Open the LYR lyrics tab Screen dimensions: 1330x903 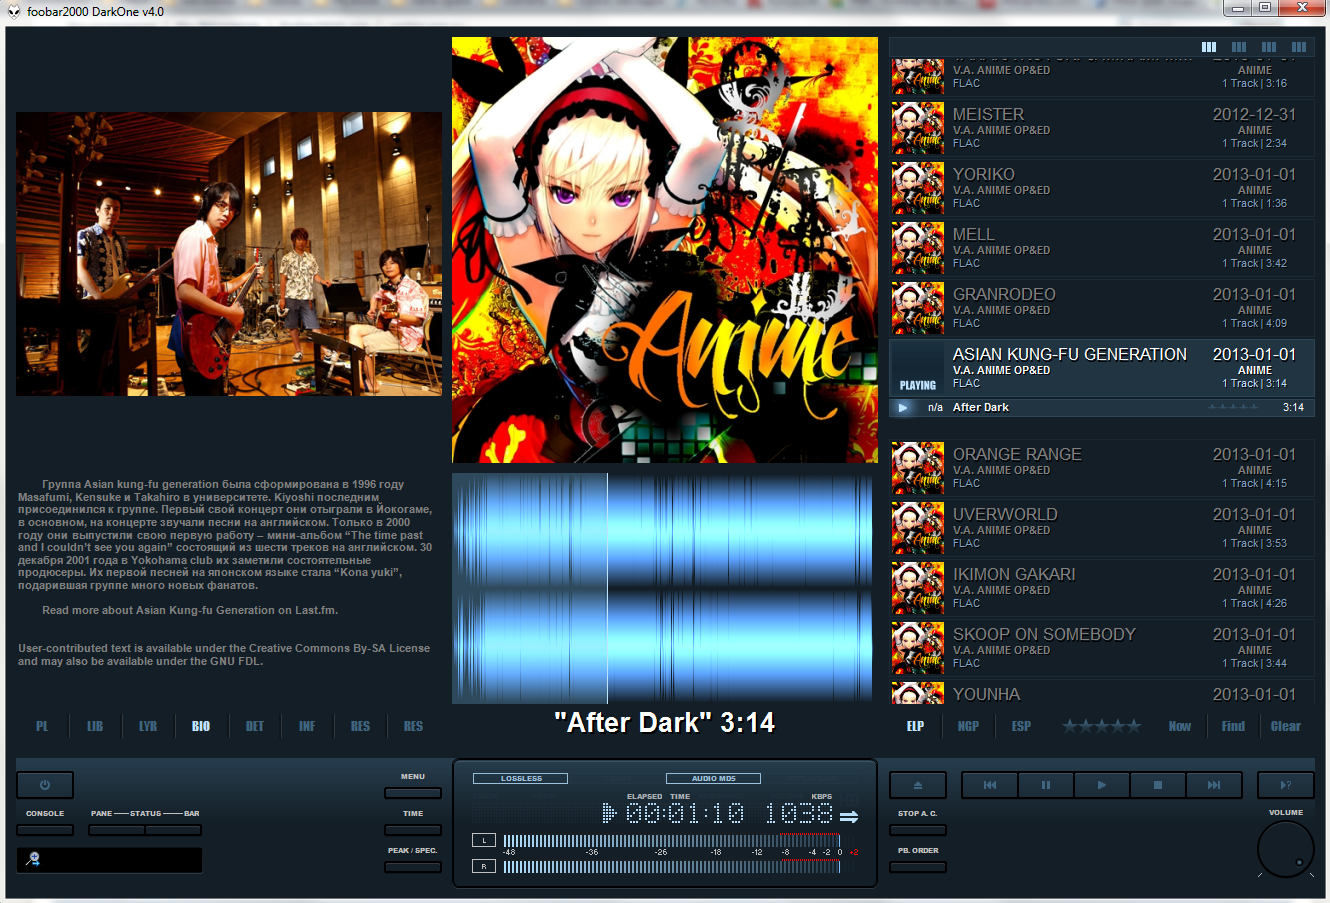click(148, 726)
